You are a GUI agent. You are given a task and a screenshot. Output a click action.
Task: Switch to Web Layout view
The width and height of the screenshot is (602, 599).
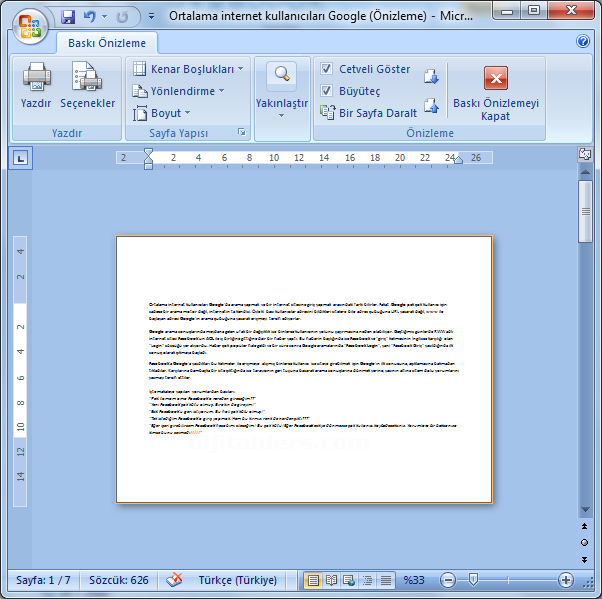click(x=349, y=580)
